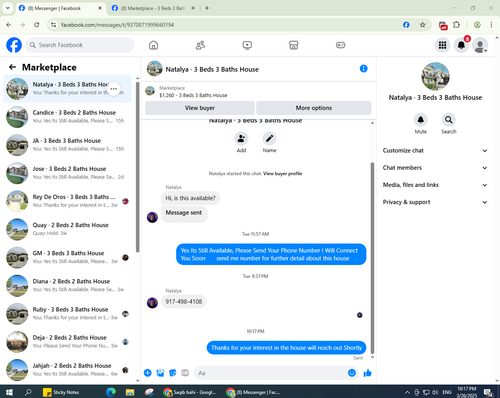Open Ruby - 3 Beds 3 Baths House chat
Image resolution: width=500 pixels, height=398 pixels.
tap(67, 314)
